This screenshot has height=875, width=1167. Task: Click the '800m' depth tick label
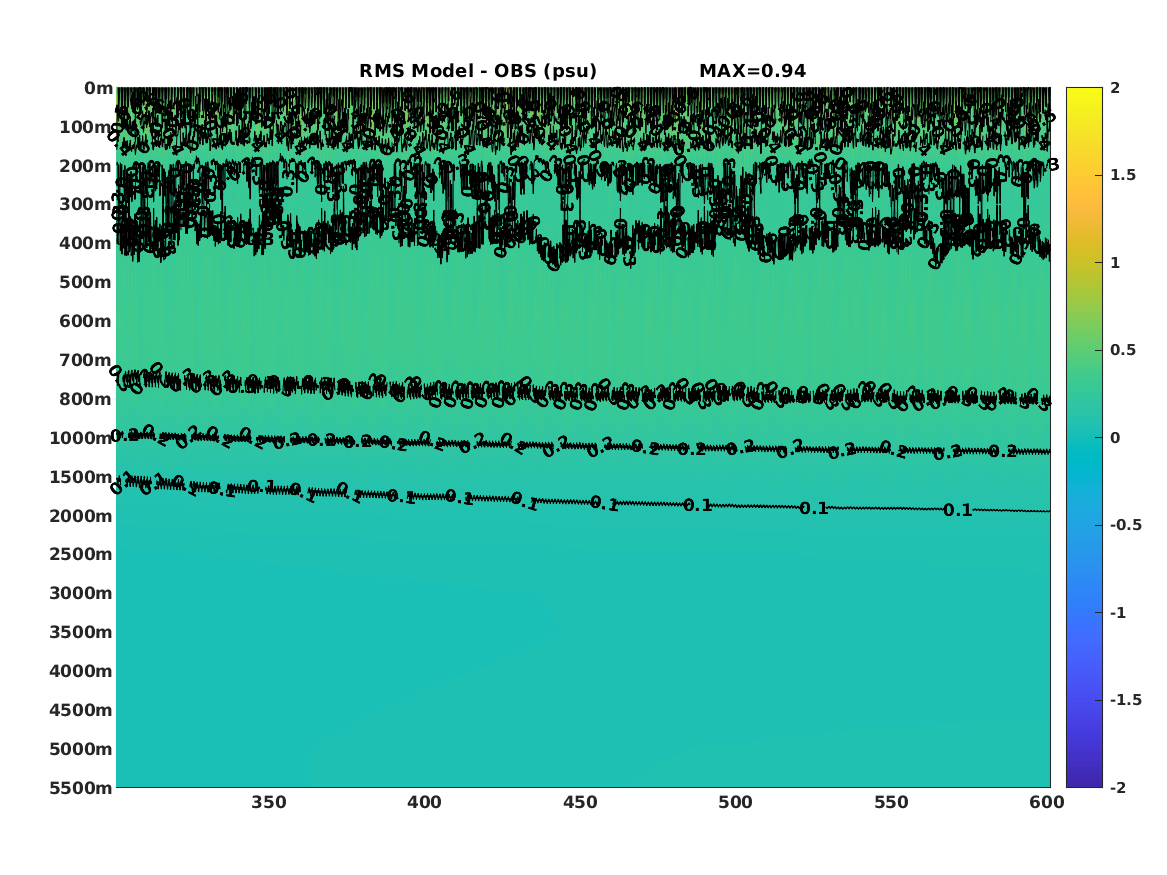tap(86, 400)
